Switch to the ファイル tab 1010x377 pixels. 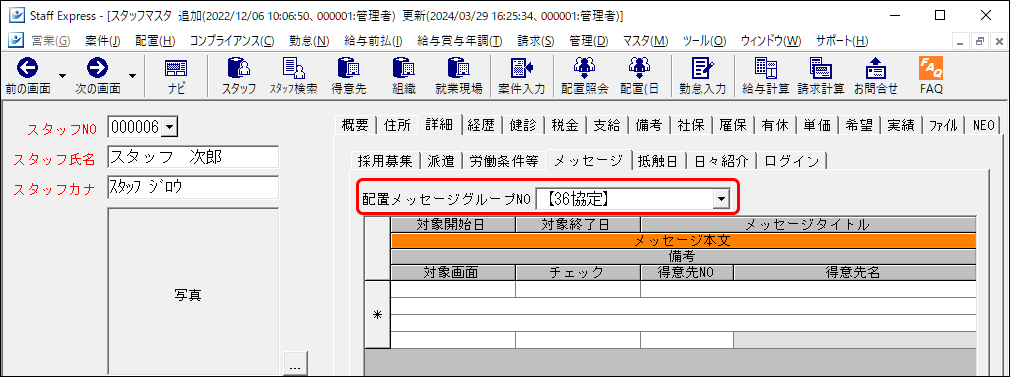point(943,125)
